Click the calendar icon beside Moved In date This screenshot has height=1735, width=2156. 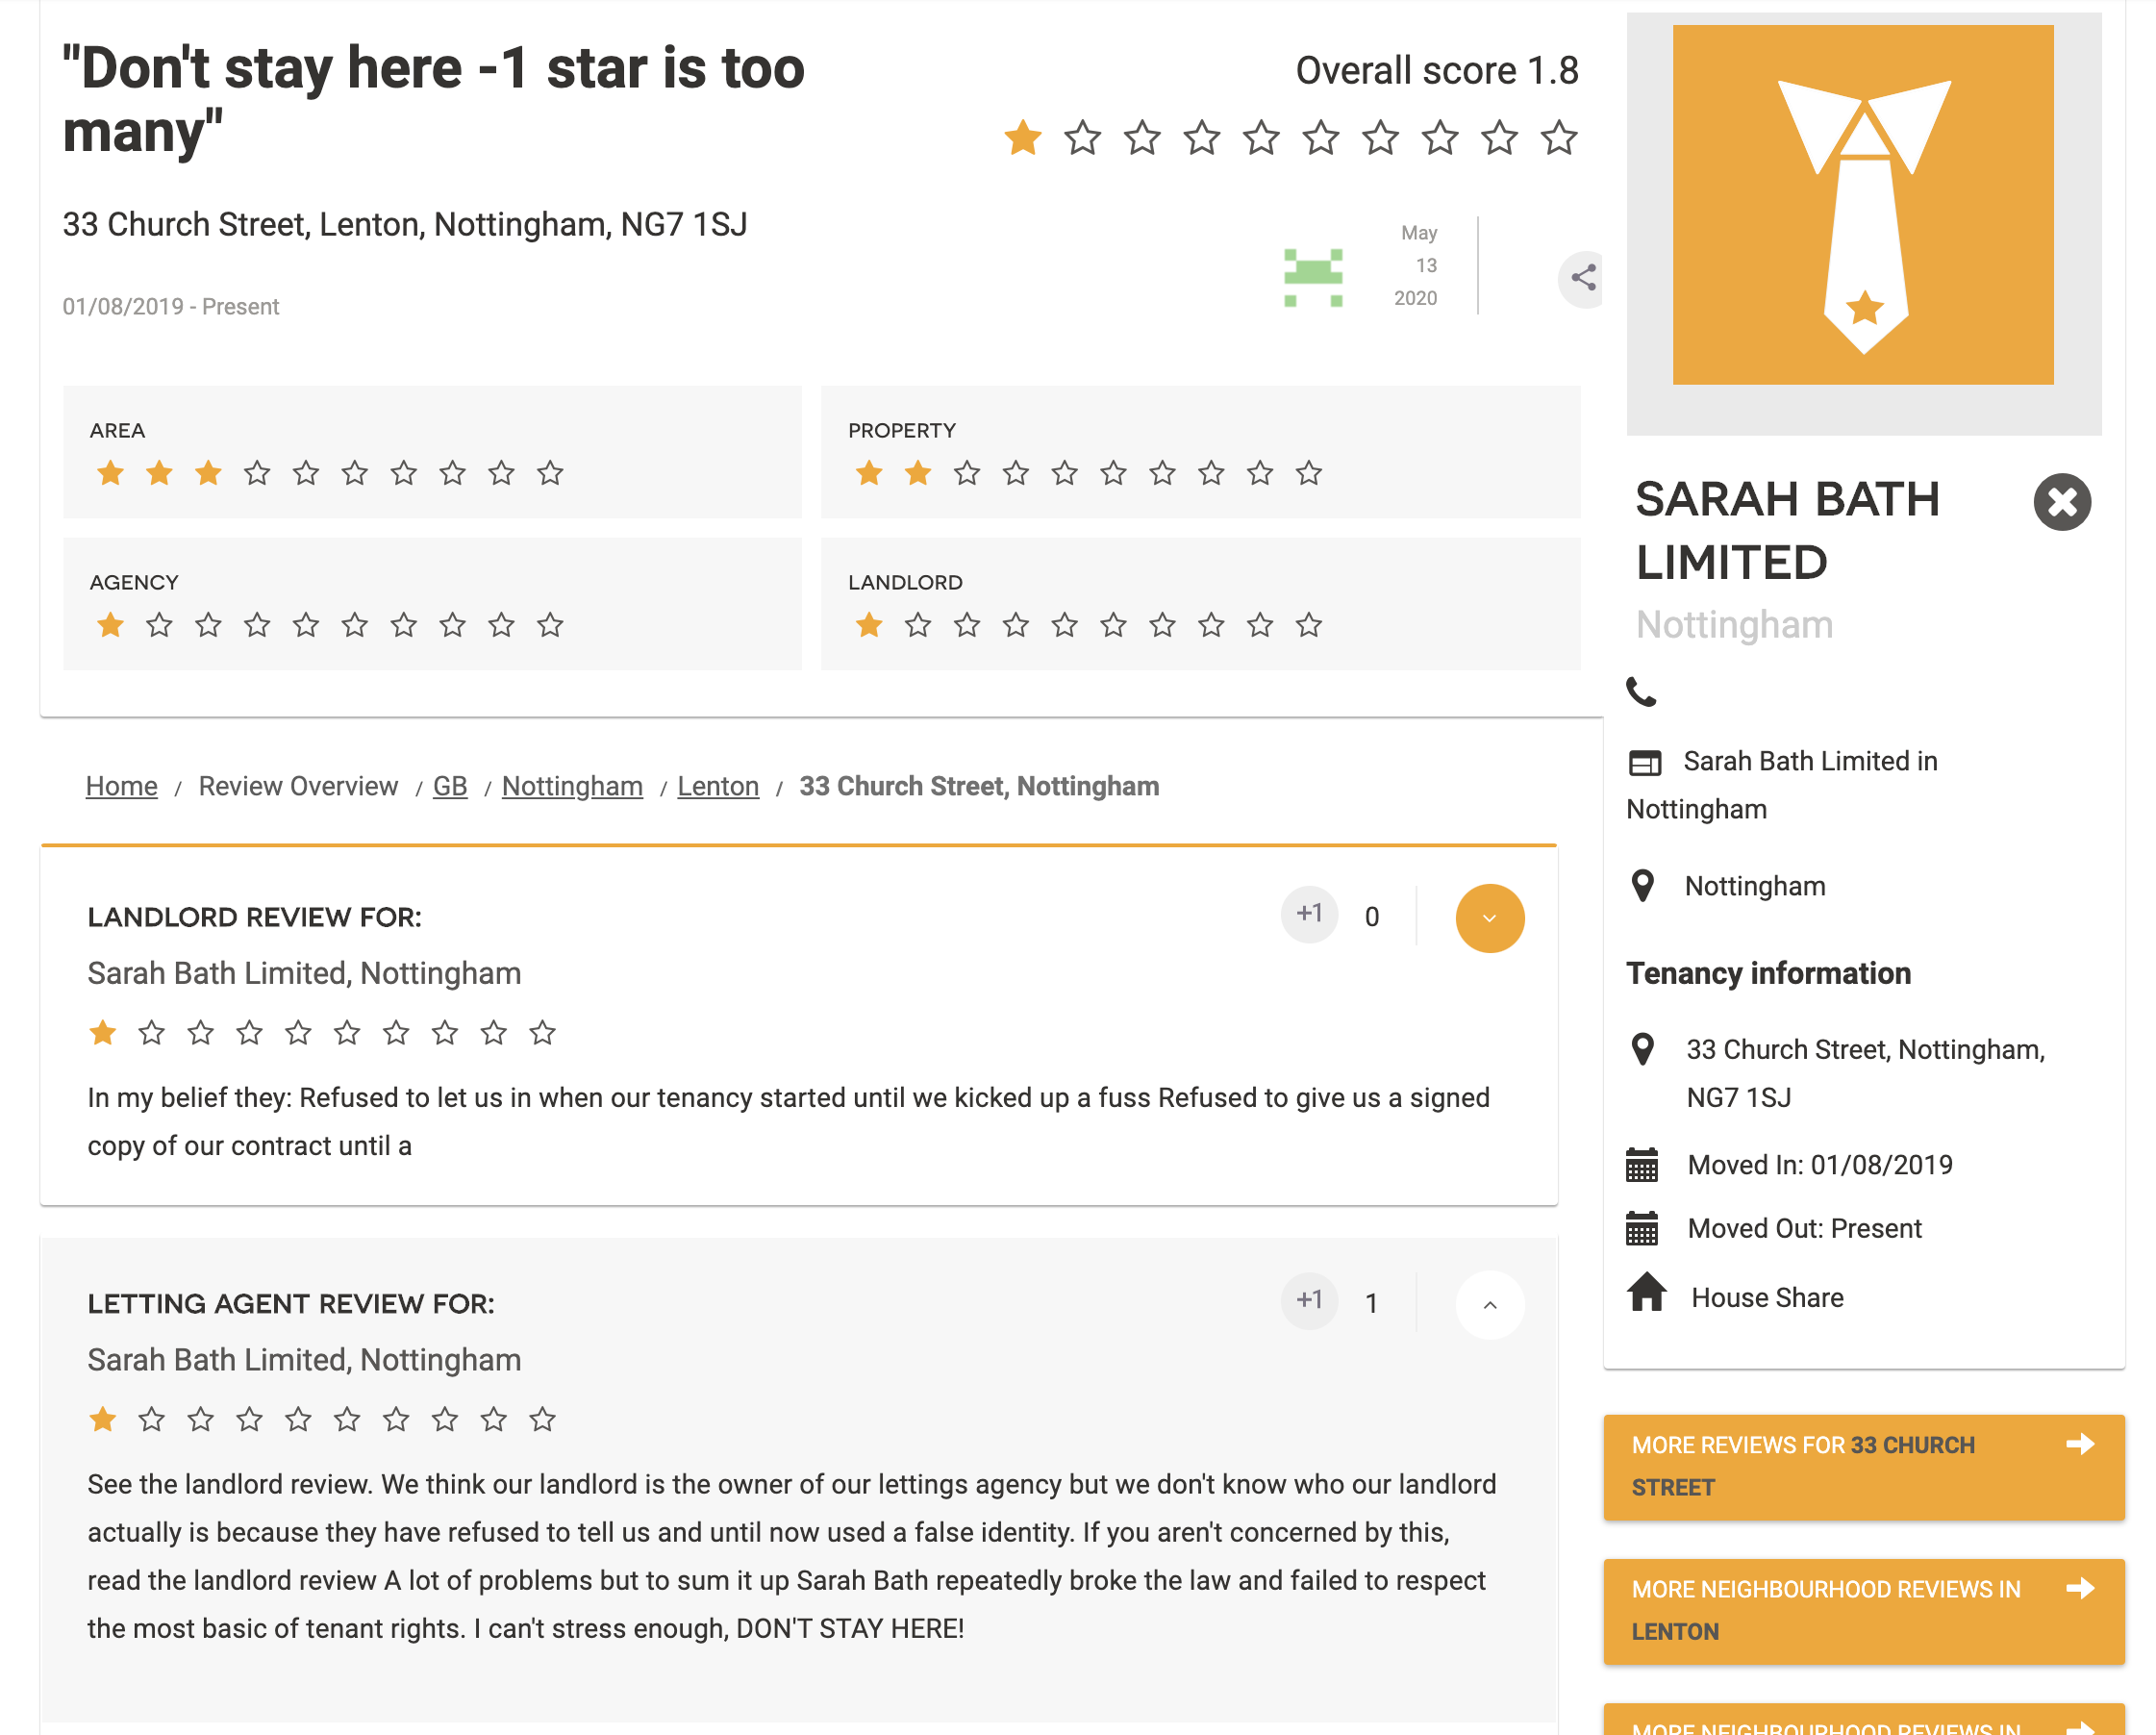click(x=1642, y=1165)
